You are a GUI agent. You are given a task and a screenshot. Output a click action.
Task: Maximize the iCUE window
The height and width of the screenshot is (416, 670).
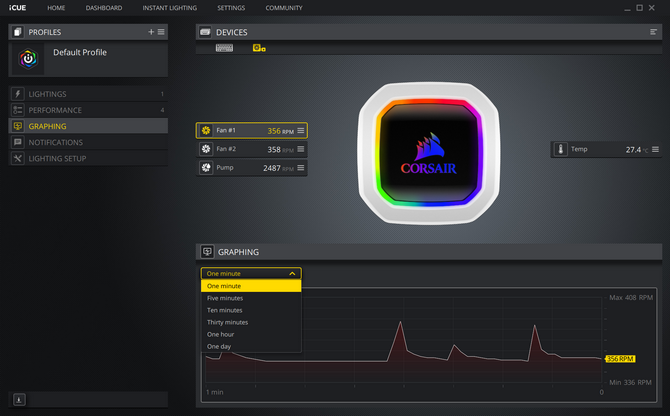[639, 8]
